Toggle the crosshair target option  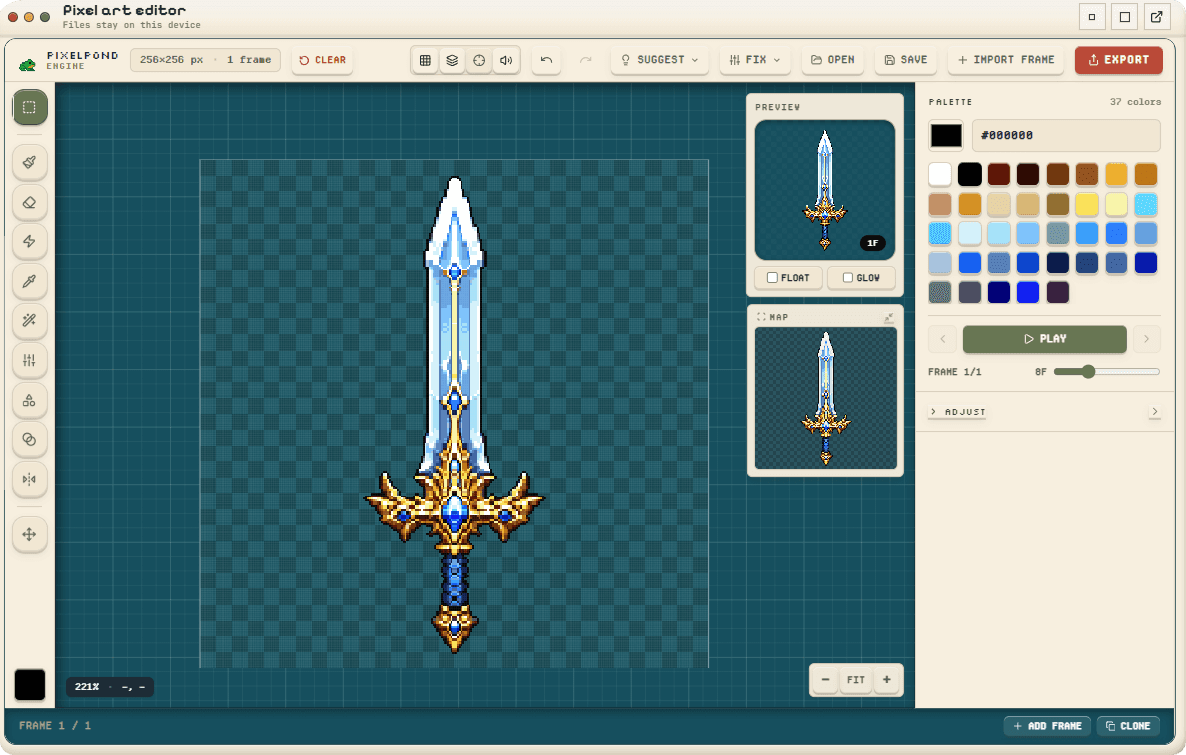479,60
